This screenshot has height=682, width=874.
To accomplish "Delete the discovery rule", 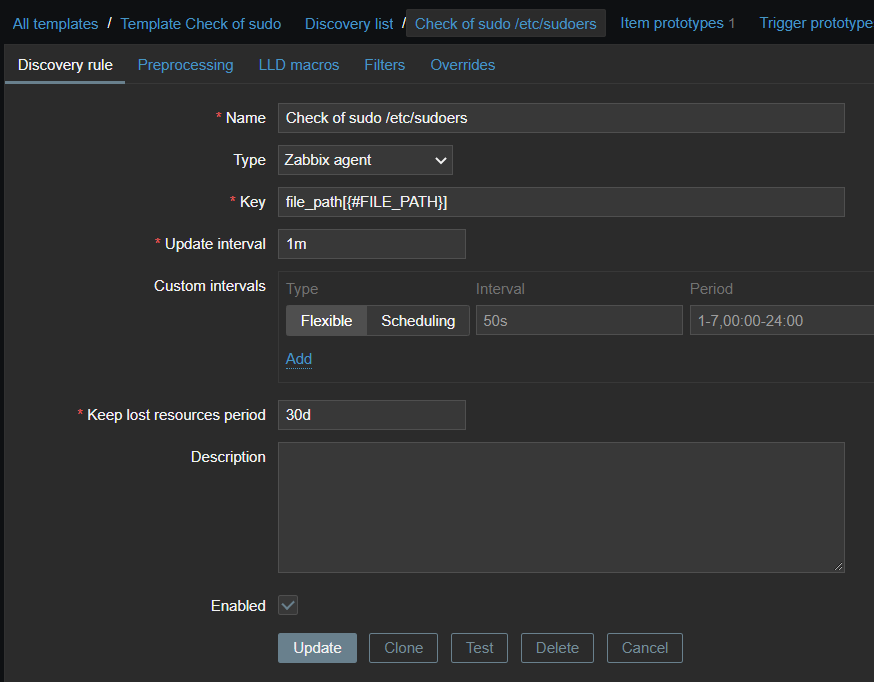I will click(557, 647).
